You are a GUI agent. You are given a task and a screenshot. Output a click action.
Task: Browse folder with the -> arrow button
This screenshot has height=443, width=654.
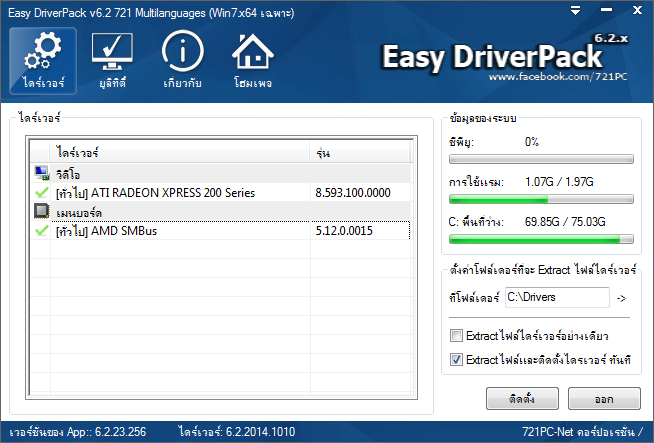point(621,298)
